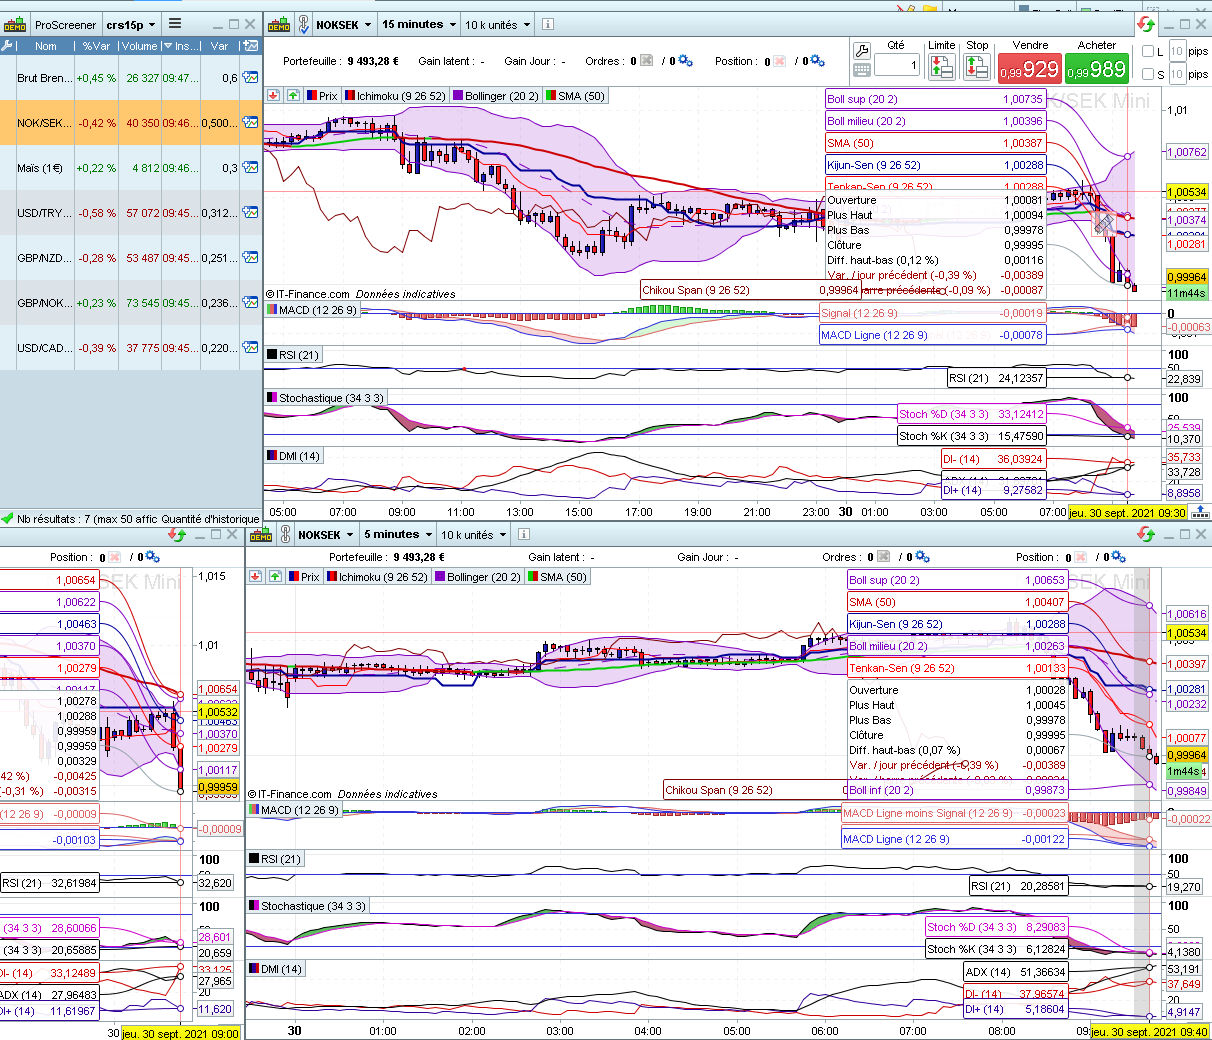1212x1040 pixels.
Task: Enable the L pips checkbox
Action: pyautogui.click(x=1148, y=51)
